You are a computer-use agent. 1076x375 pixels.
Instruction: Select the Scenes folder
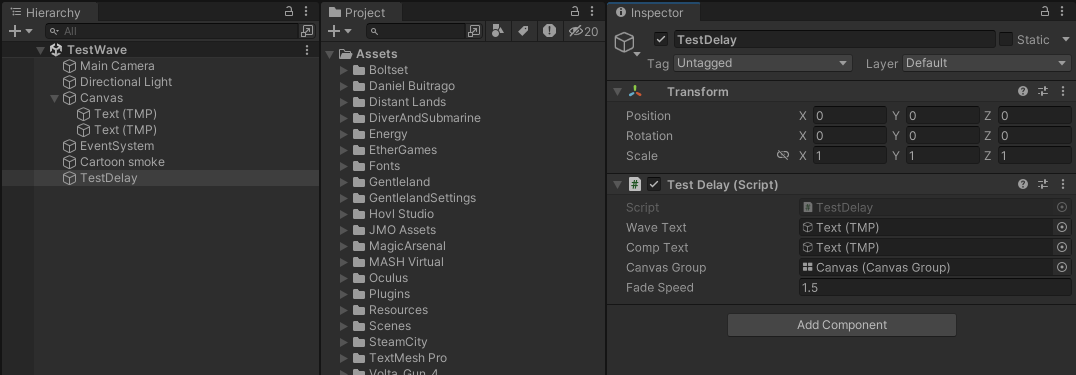coord(382,326)
